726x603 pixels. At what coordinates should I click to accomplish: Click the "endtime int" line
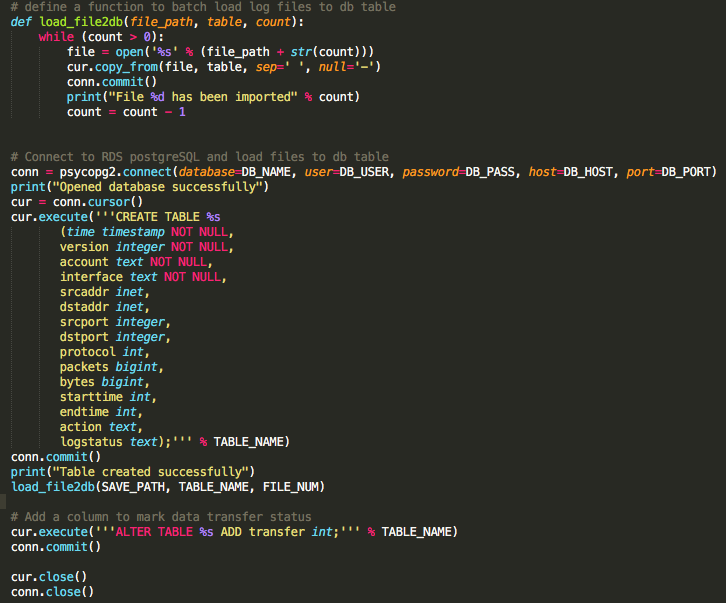point(101,412)
